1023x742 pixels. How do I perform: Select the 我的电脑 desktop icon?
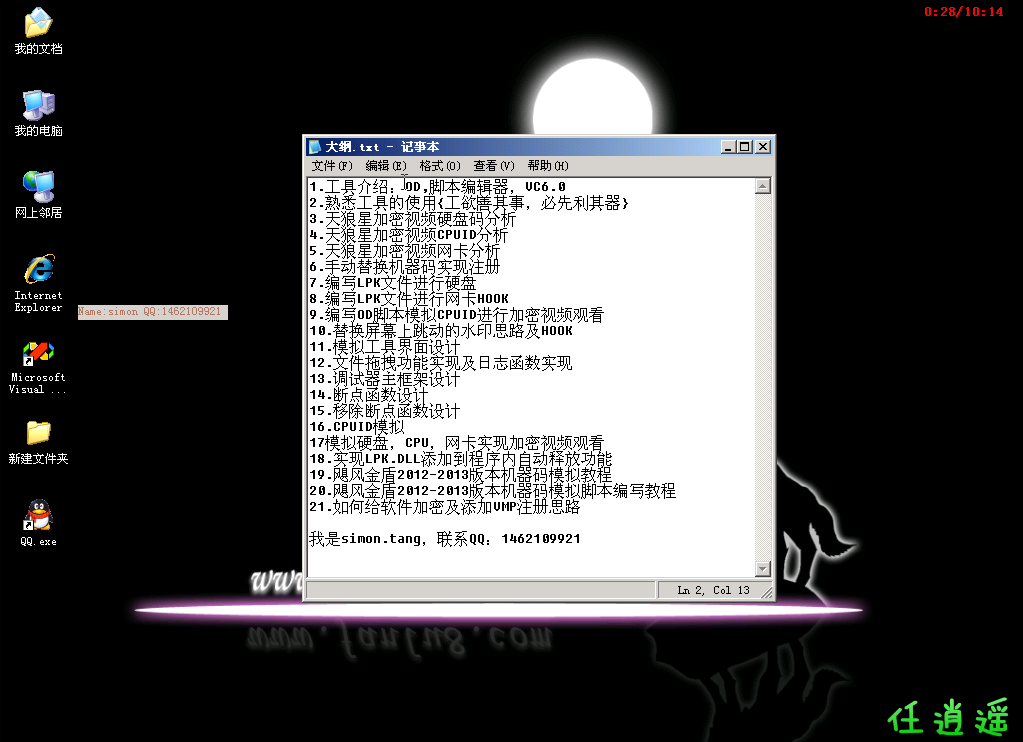point(38,105)
